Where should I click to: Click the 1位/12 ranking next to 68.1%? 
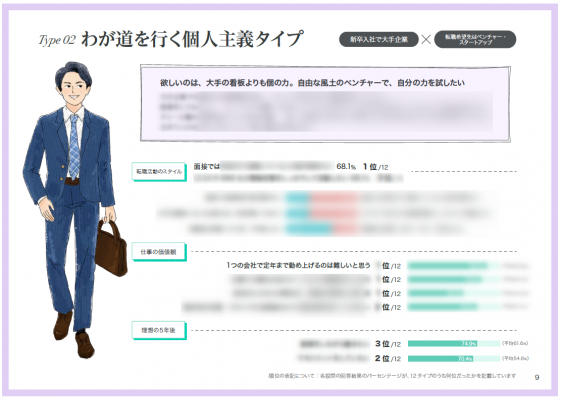376,167
